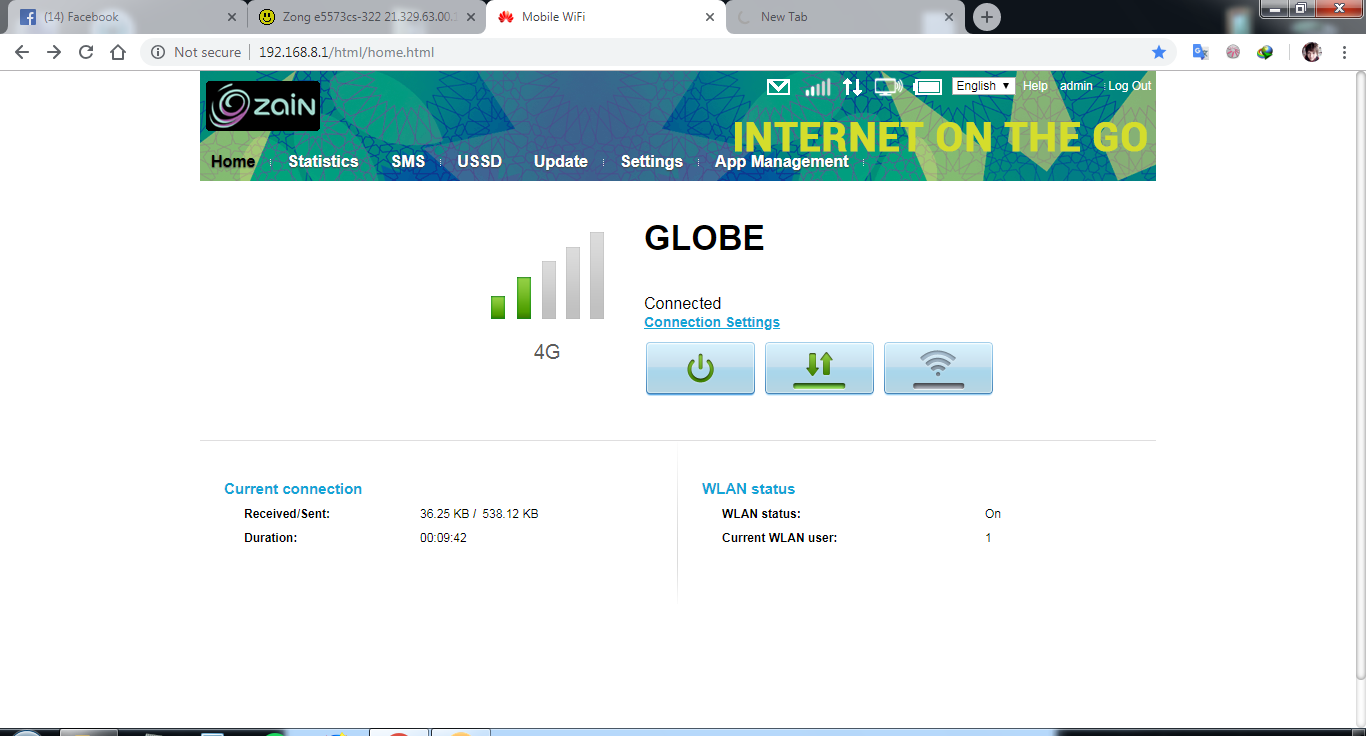Click the admin user link
1366x736 pixels.
click(1076, 86)
